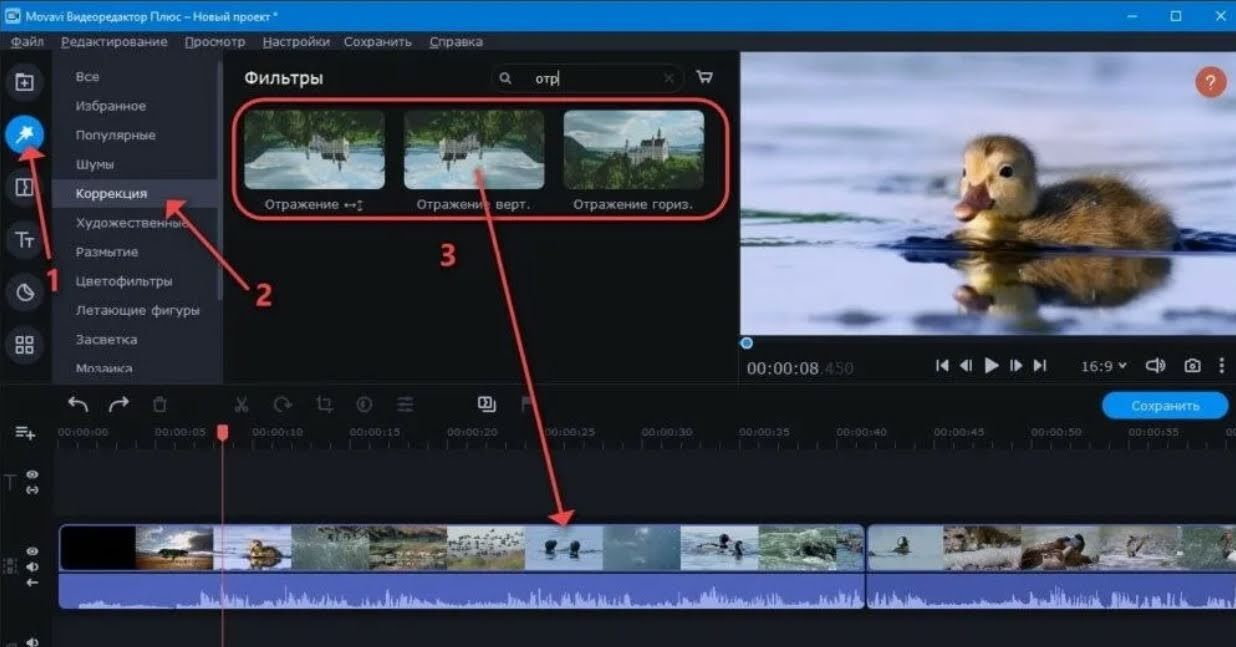
Task: Click the Undo arrow in timeline toolbar
Action: click(x=78, y=404)
